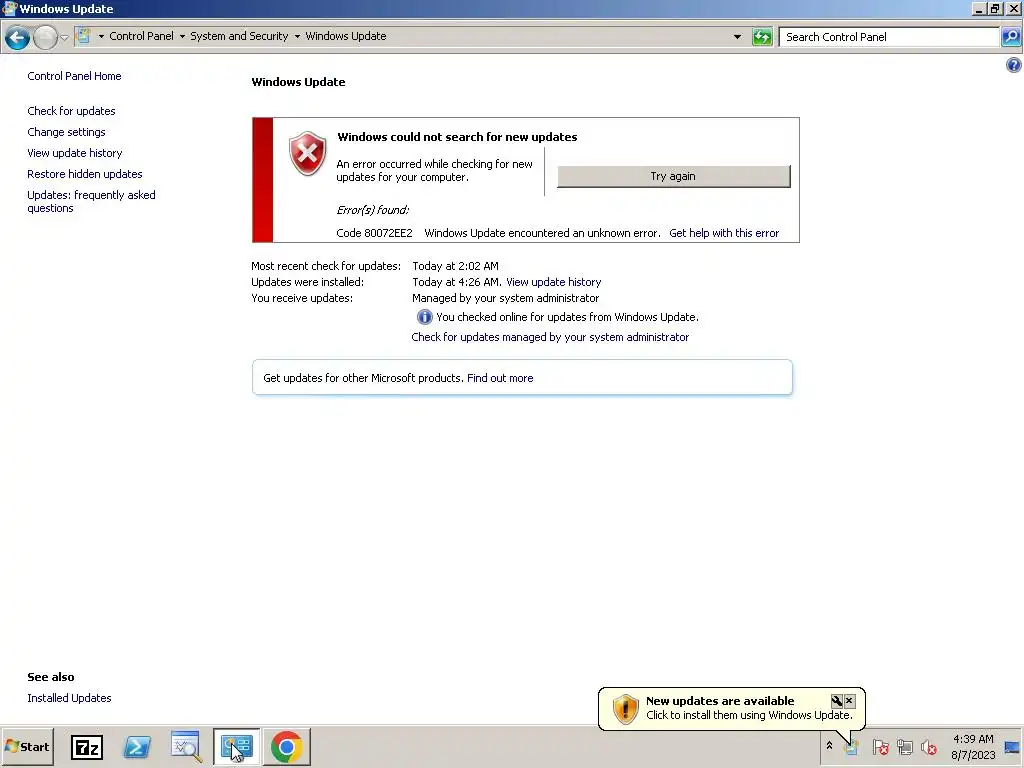The width and height of the screenshot is (1024, 768).
Task: Open the checklist magnifier taskbar app
Action: click(186, 747)
